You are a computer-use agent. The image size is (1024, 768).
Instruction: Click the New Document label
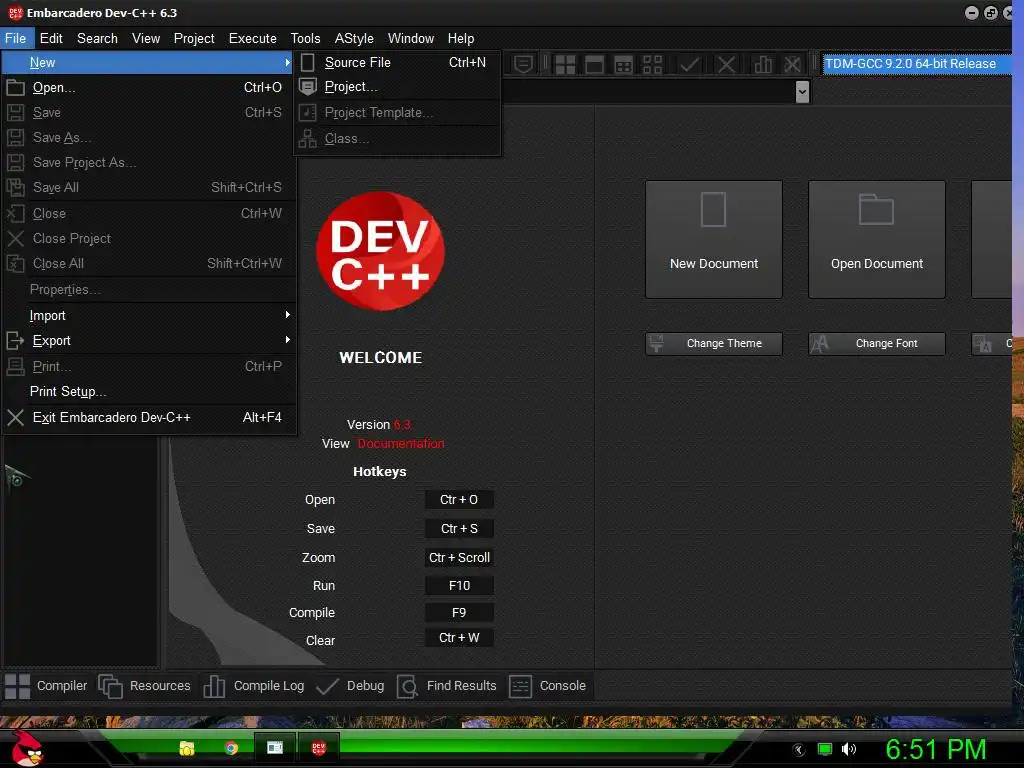pos(714,264)
